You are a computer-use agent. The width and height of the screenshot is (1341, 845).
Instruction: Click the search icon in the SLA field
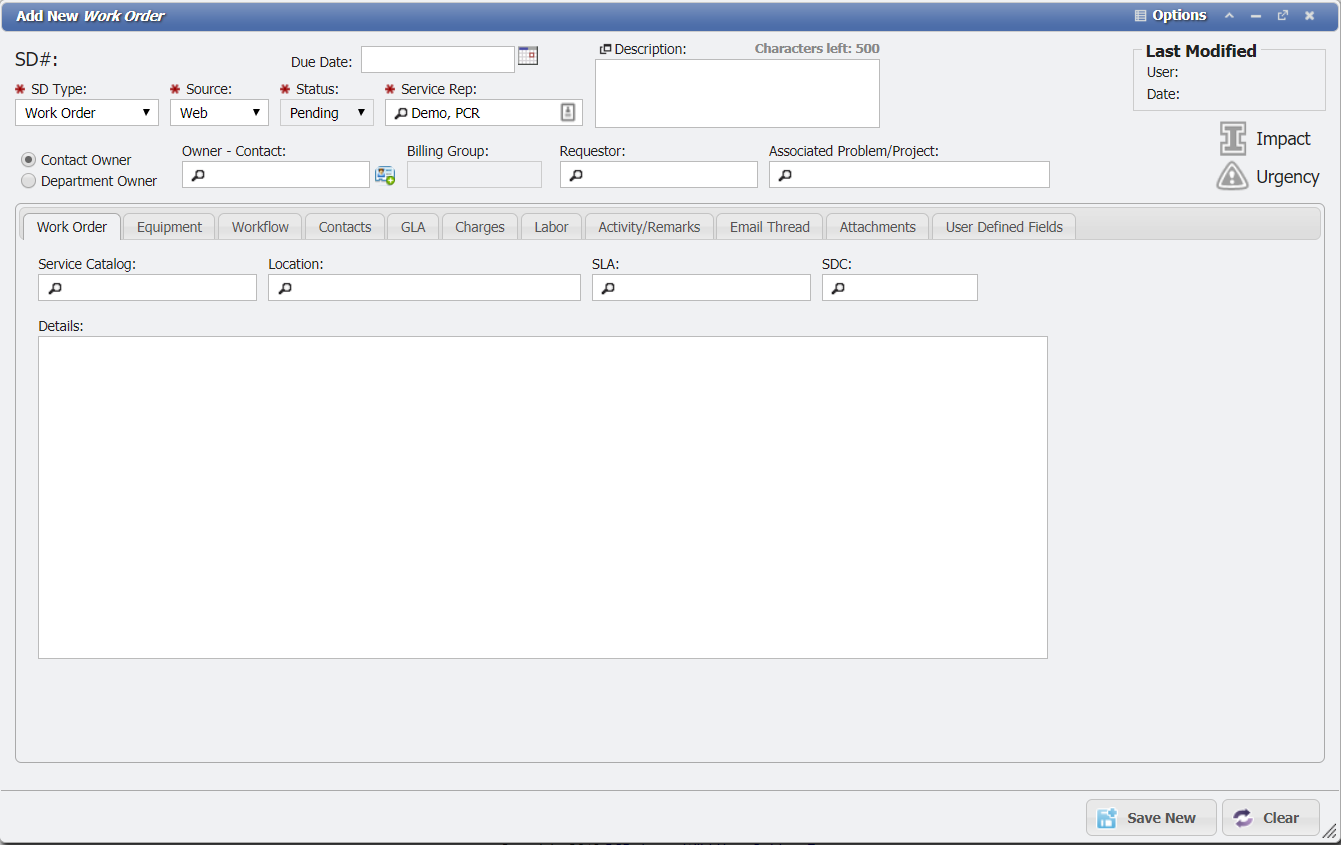tap(607, 287)
